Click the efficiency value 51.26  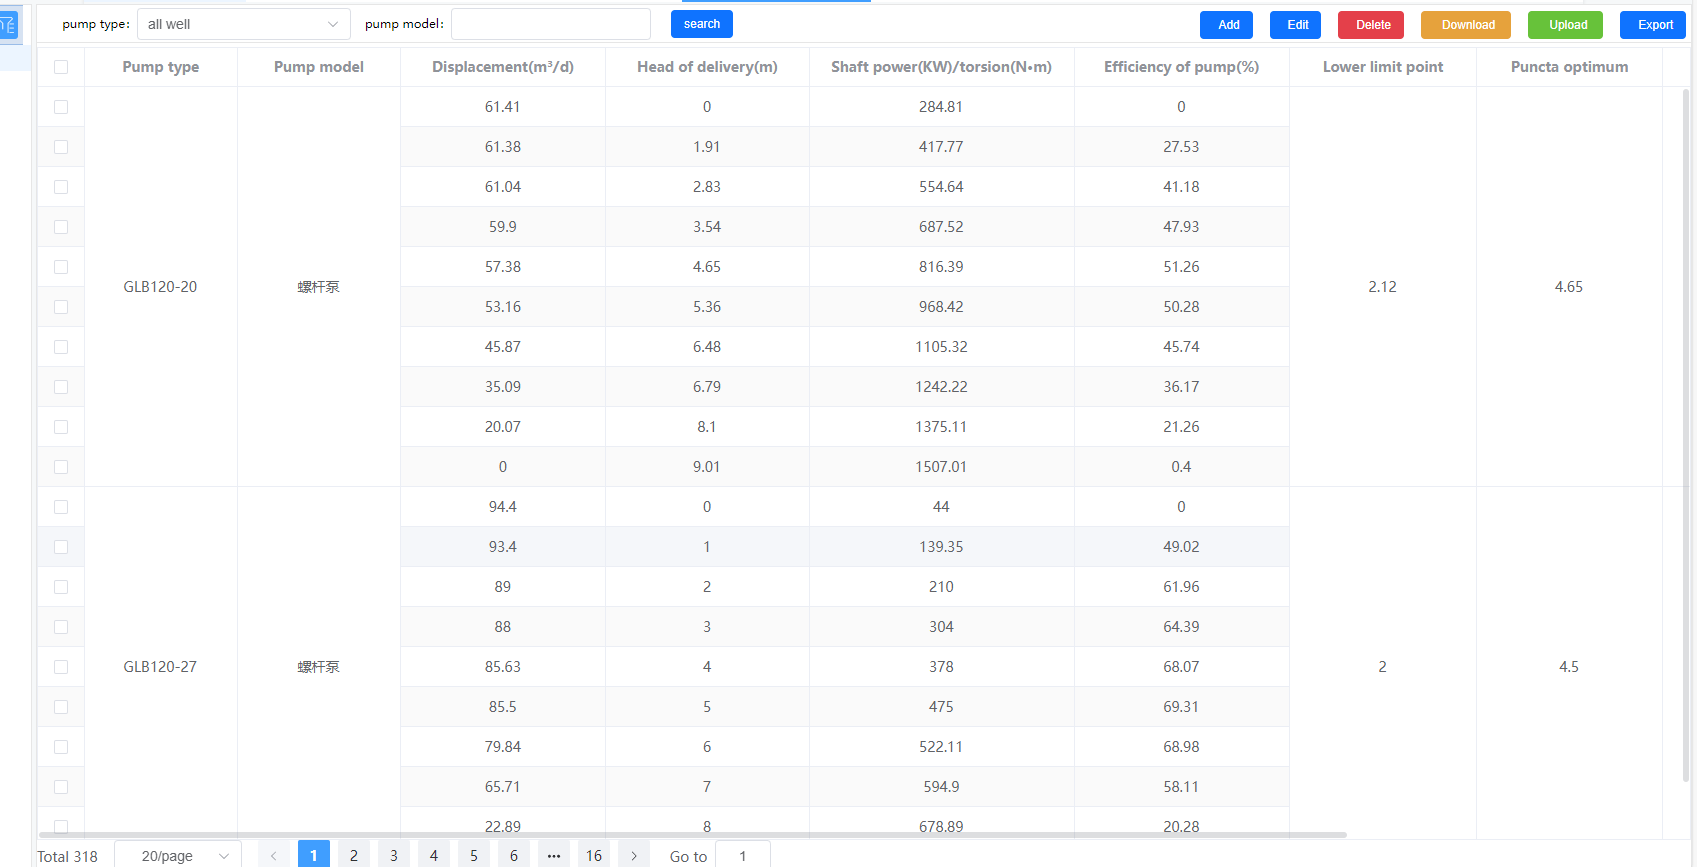click(x=1181, y=267)
